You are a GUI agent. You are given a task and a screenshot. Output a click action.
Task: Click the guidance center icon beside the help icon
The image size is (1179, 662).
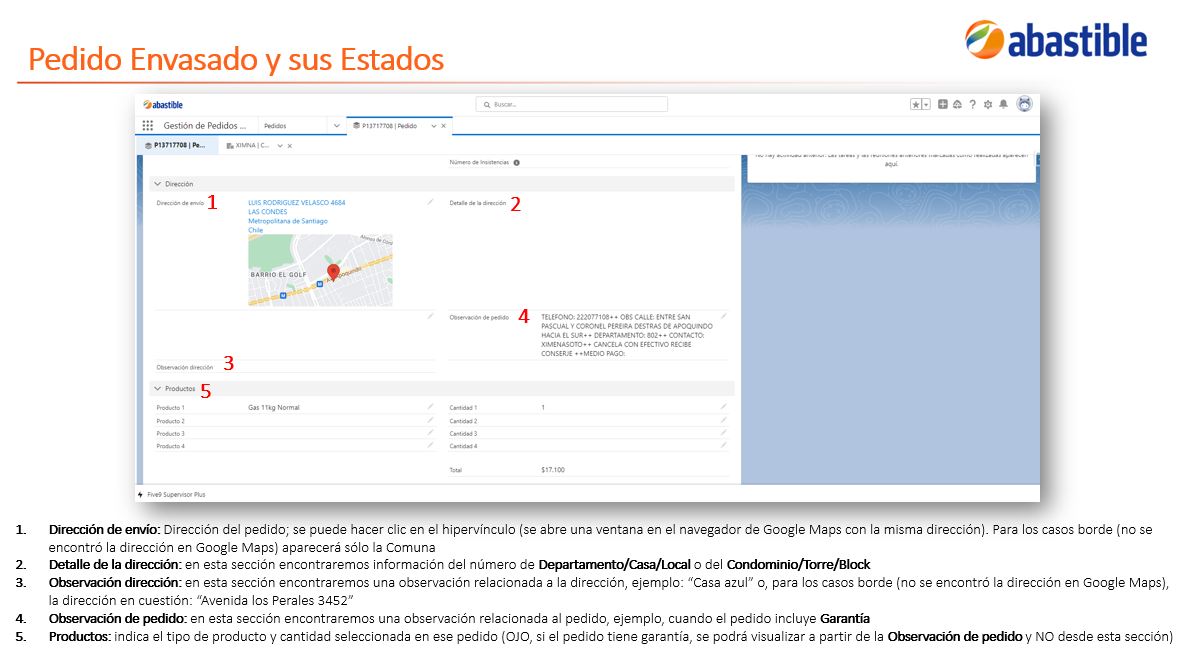click(x=957, y=105)
